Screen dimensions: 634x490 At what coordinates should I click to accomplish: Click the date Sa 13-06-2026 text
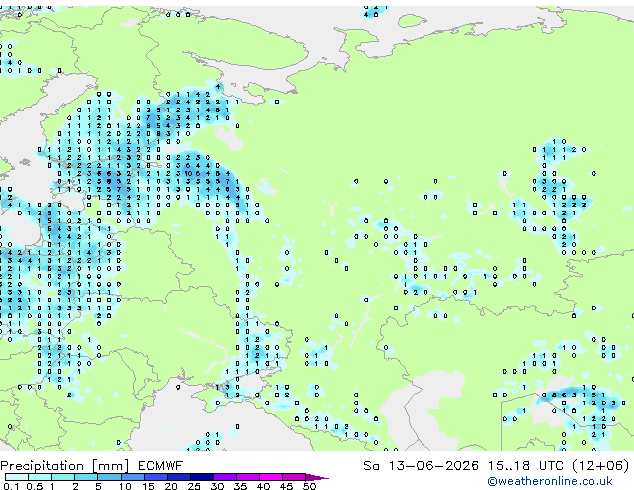point(421,466)
